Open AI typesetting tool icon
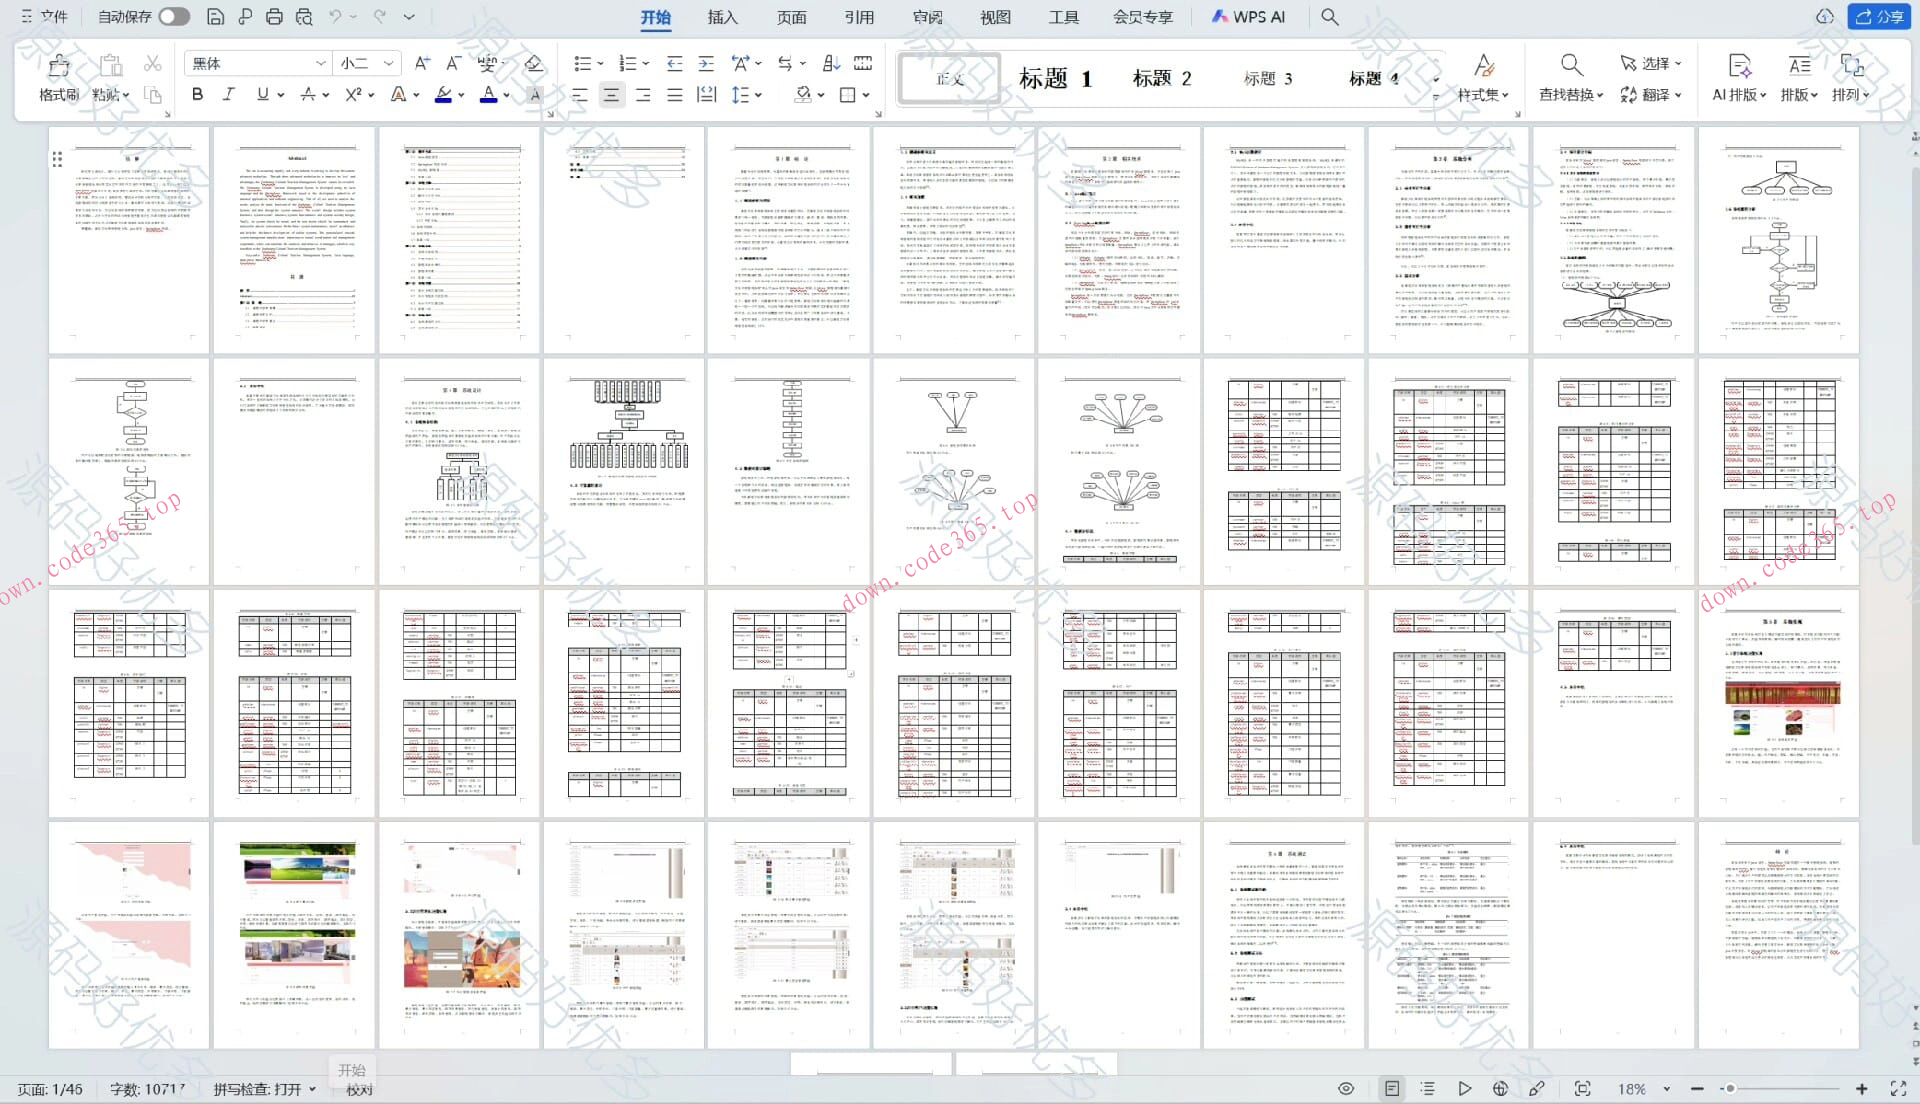1920x1104 pixels. (x=1739, y=66)
